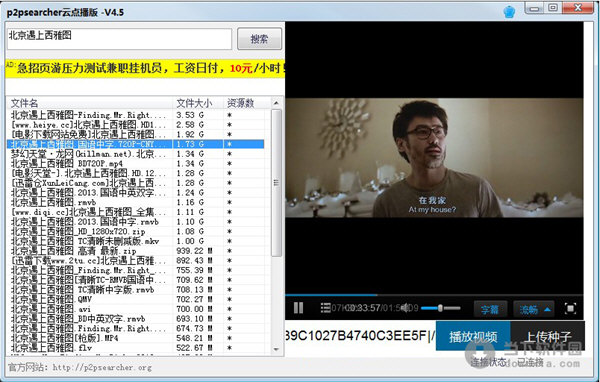Select the [枪版].MP4 result

coord(135,338)
